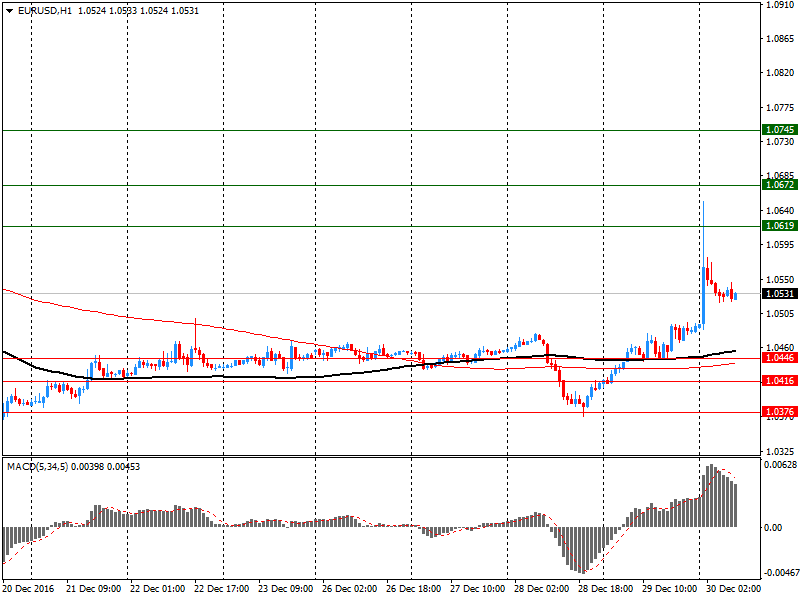Click the 27 Dec 10:00 time axis label
Image resolution: width=800 pixels, height=600 pixels.
[x=478, y=589]
